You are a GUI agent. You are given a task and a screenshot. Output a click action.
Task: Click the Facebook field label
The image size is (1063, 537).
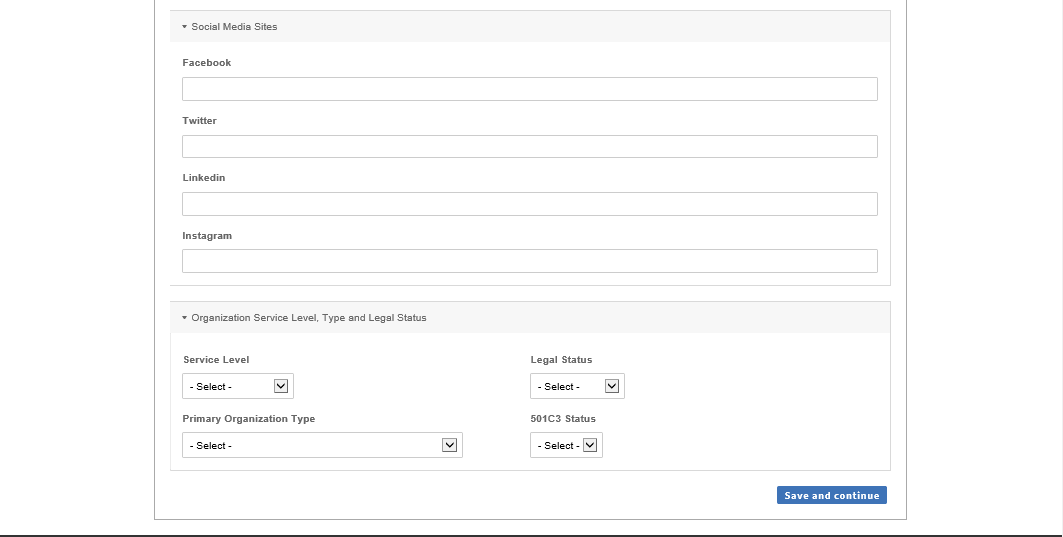pos(206,63)
